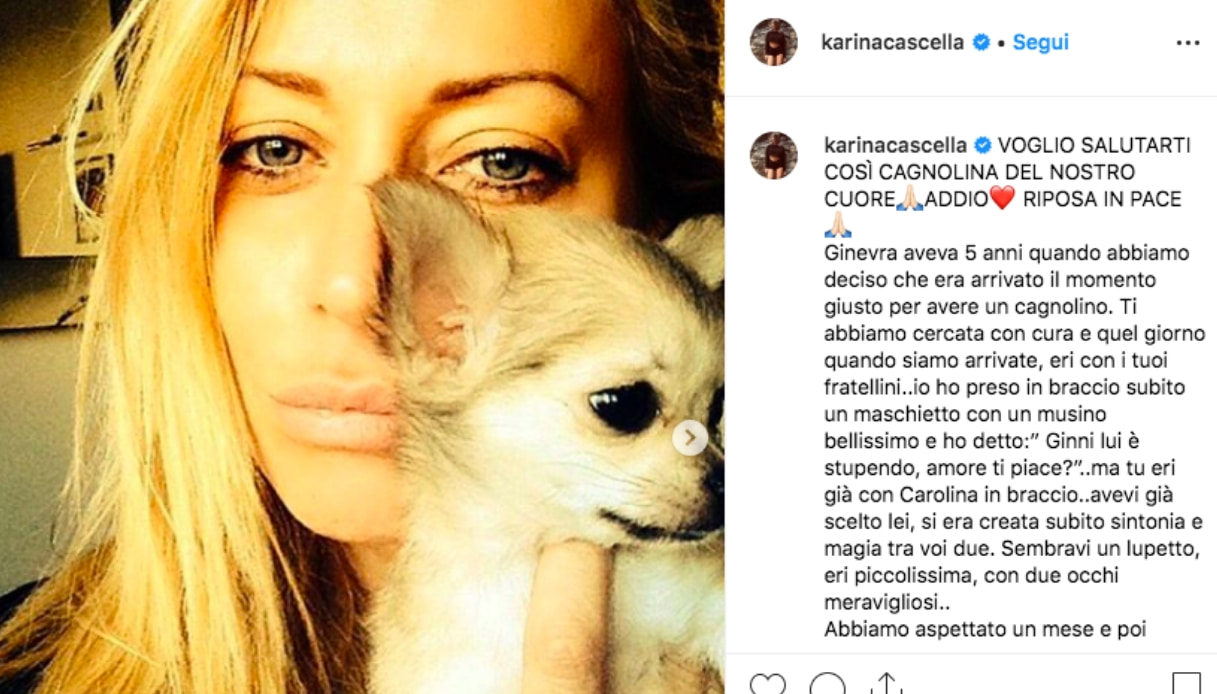Open the karinacascella username in the caption
Viewport: 1217px width, 694px height.
point(892,145)
